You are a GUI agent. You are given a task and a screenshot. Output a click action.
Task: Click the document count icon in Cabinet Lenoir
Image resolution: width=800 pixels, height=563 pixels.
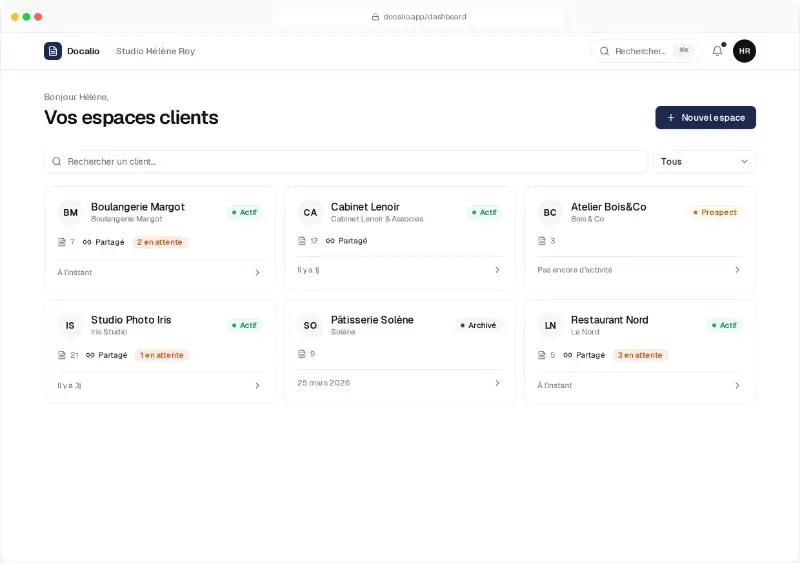pyautogui.click(x=302, y=240)
